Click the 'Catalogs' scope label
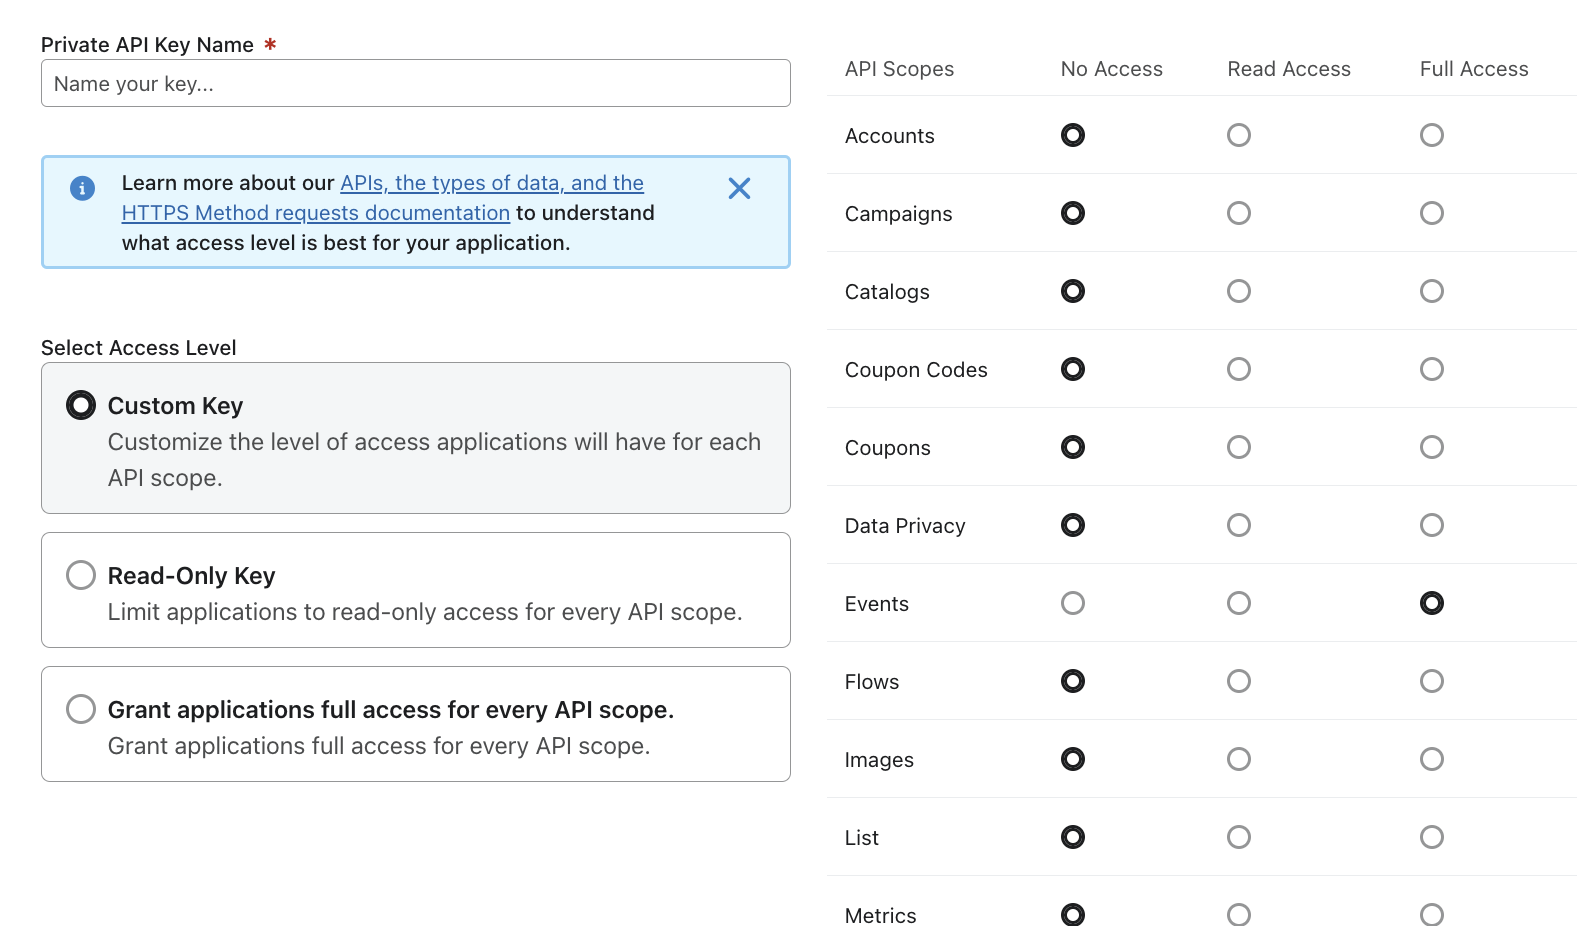 point(887,292)
